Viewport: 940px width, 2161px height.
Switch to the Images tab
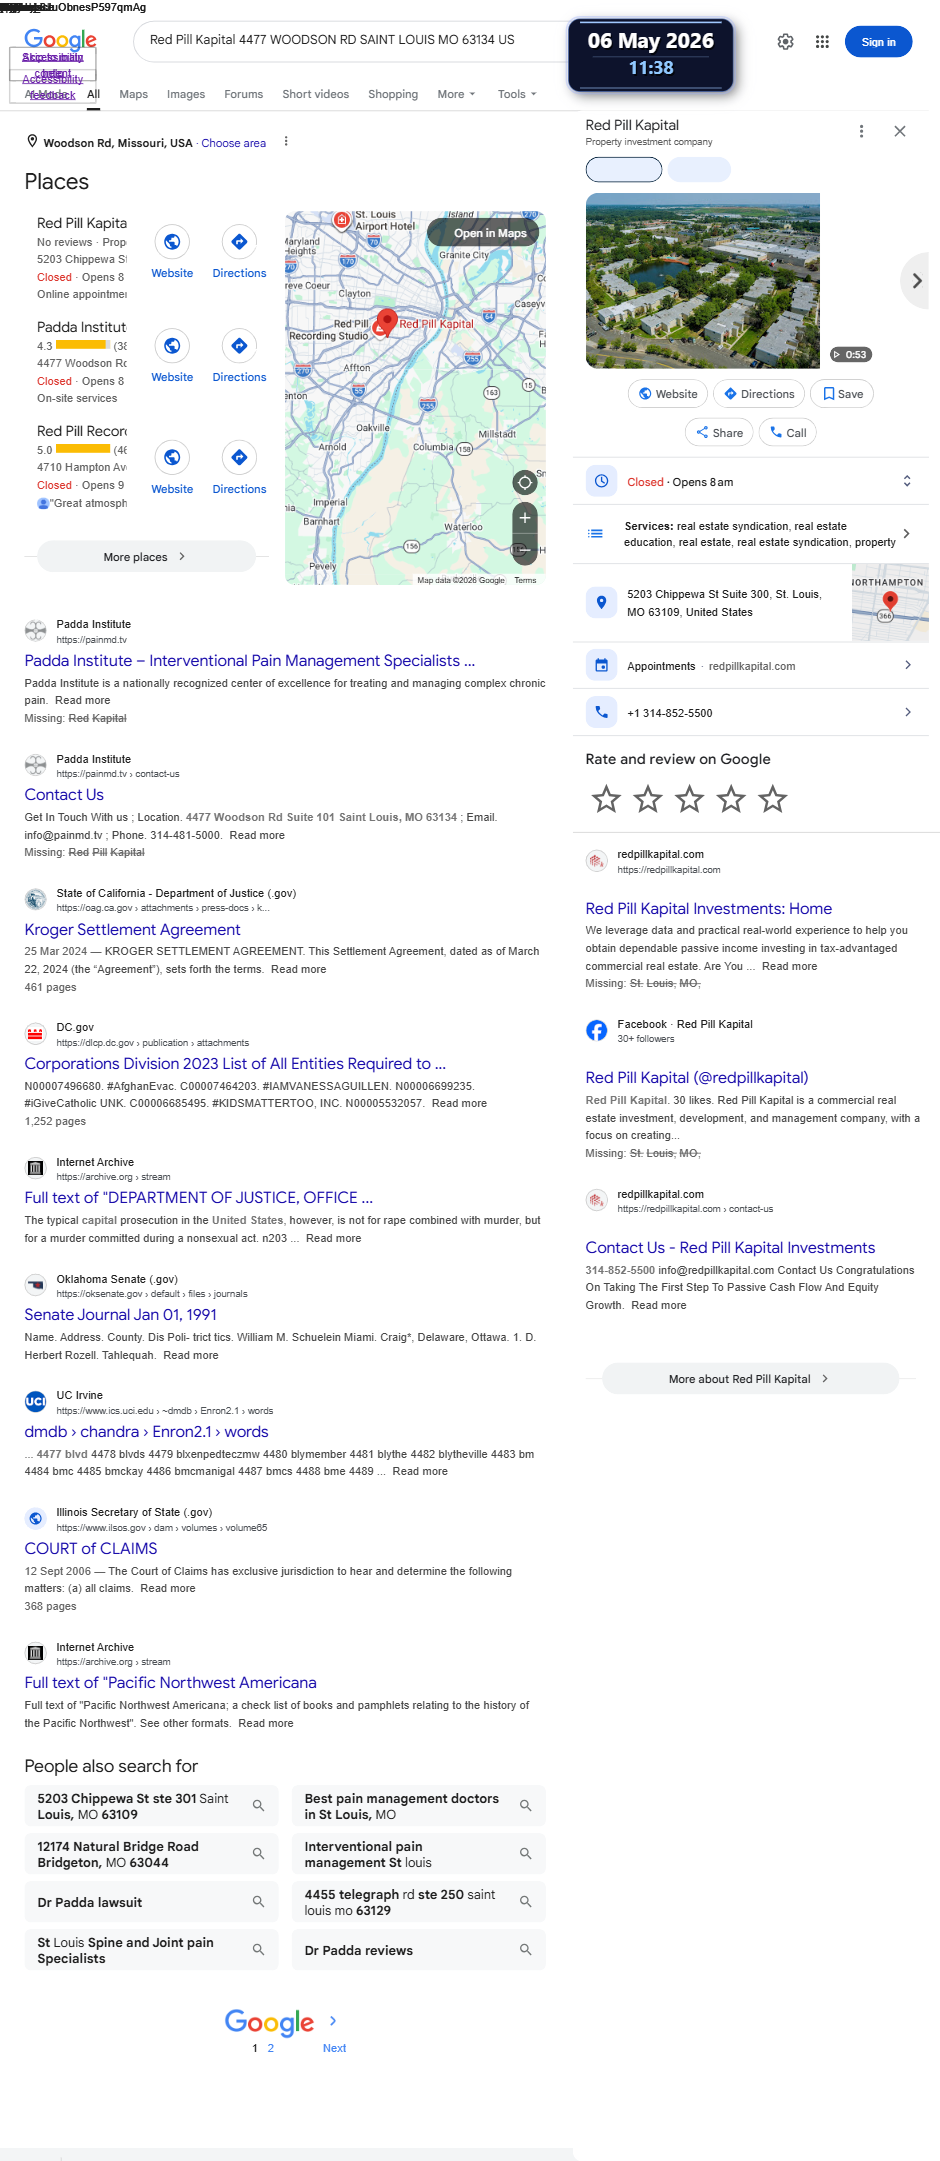point(186,94)
